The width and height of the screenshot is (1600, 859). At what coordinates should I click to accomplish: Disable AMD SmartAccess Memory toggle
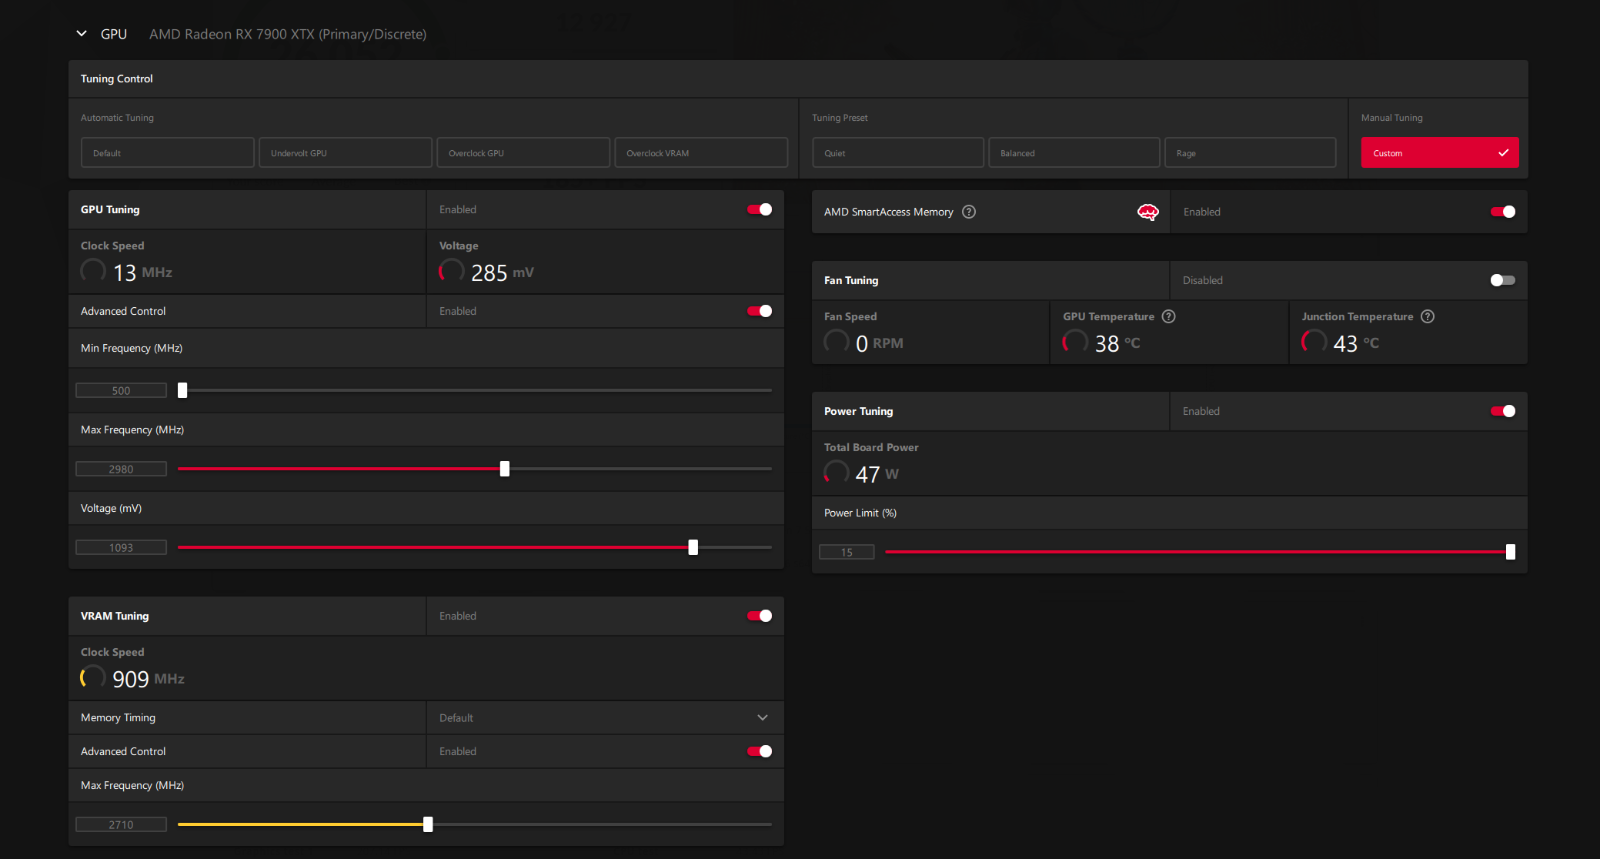(1503, 212)
